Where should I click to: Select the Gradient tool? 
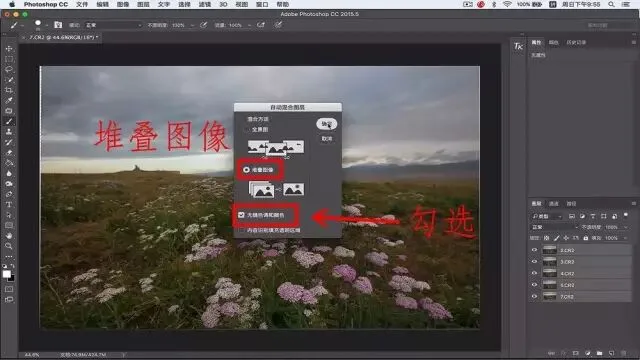(9, 163)
